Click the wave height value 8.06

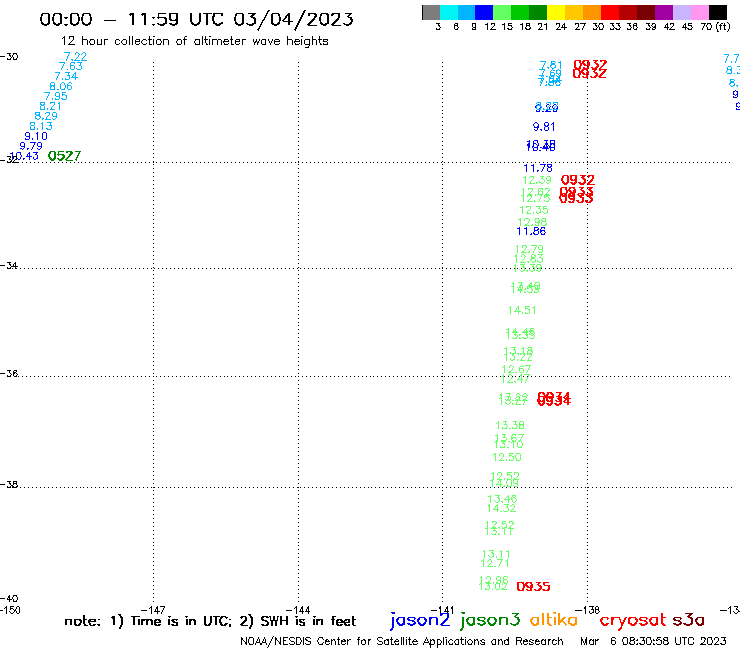(61, 86)
